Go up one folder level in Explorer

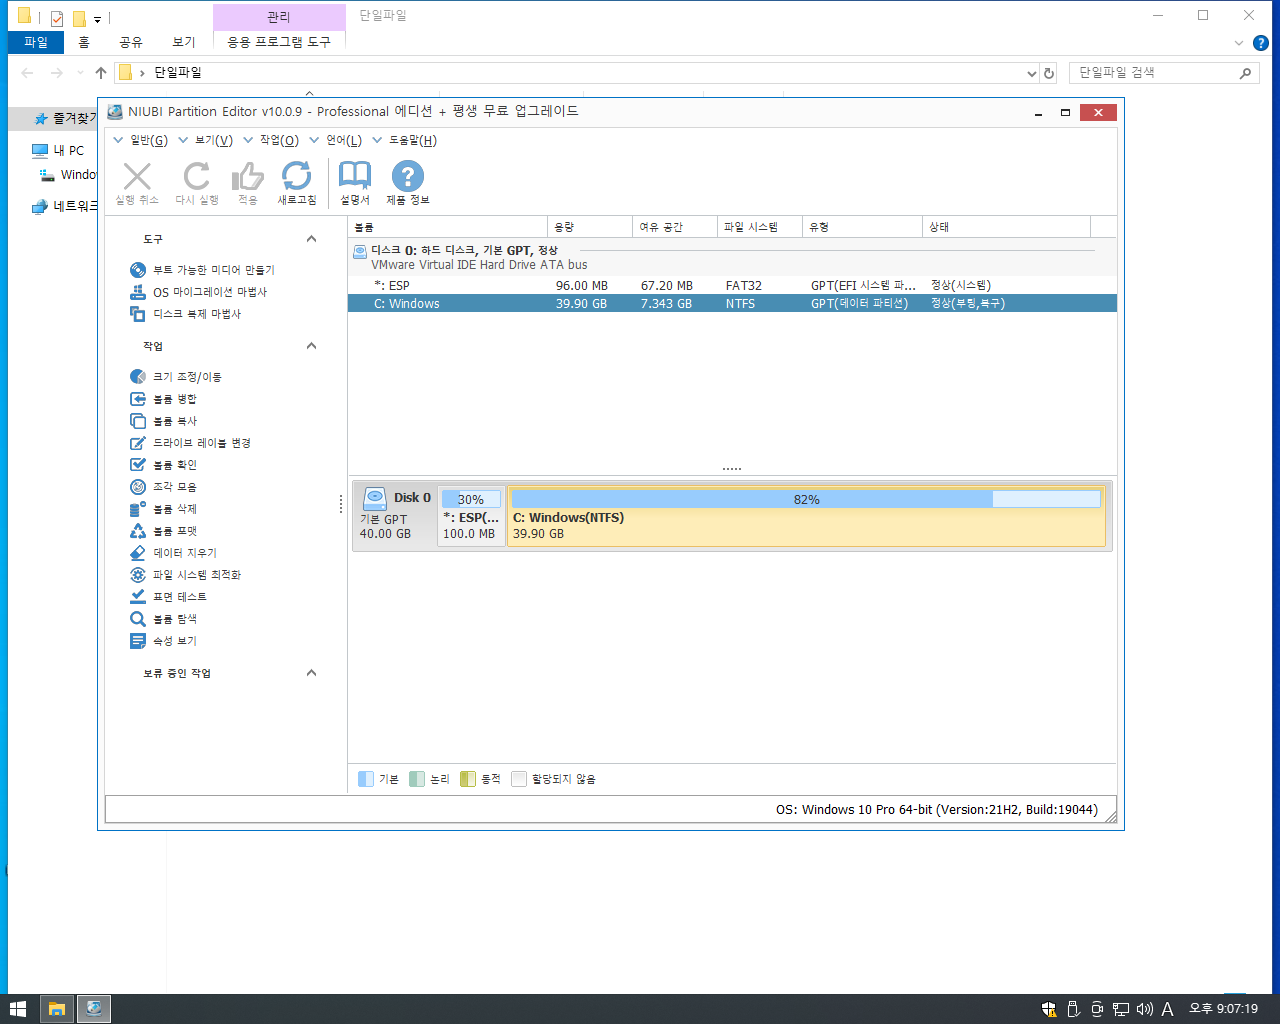coord(101,73)
